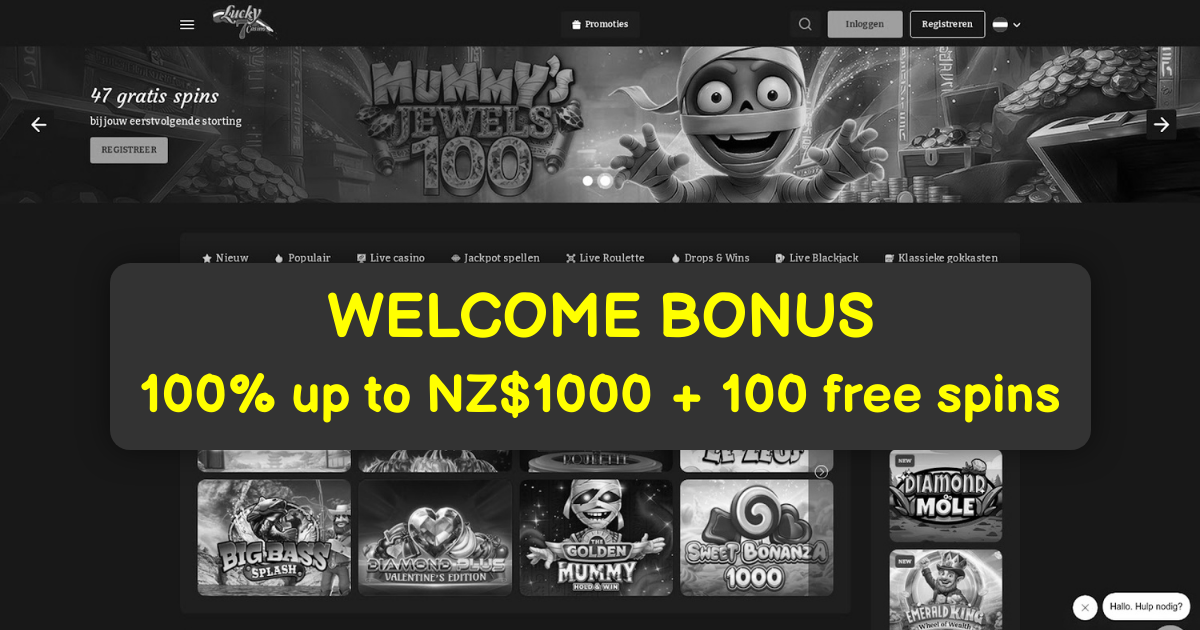Viewport: 1200px width, 630px height.
Task: Click the Inloggen button
Action: tap(865, 24)
